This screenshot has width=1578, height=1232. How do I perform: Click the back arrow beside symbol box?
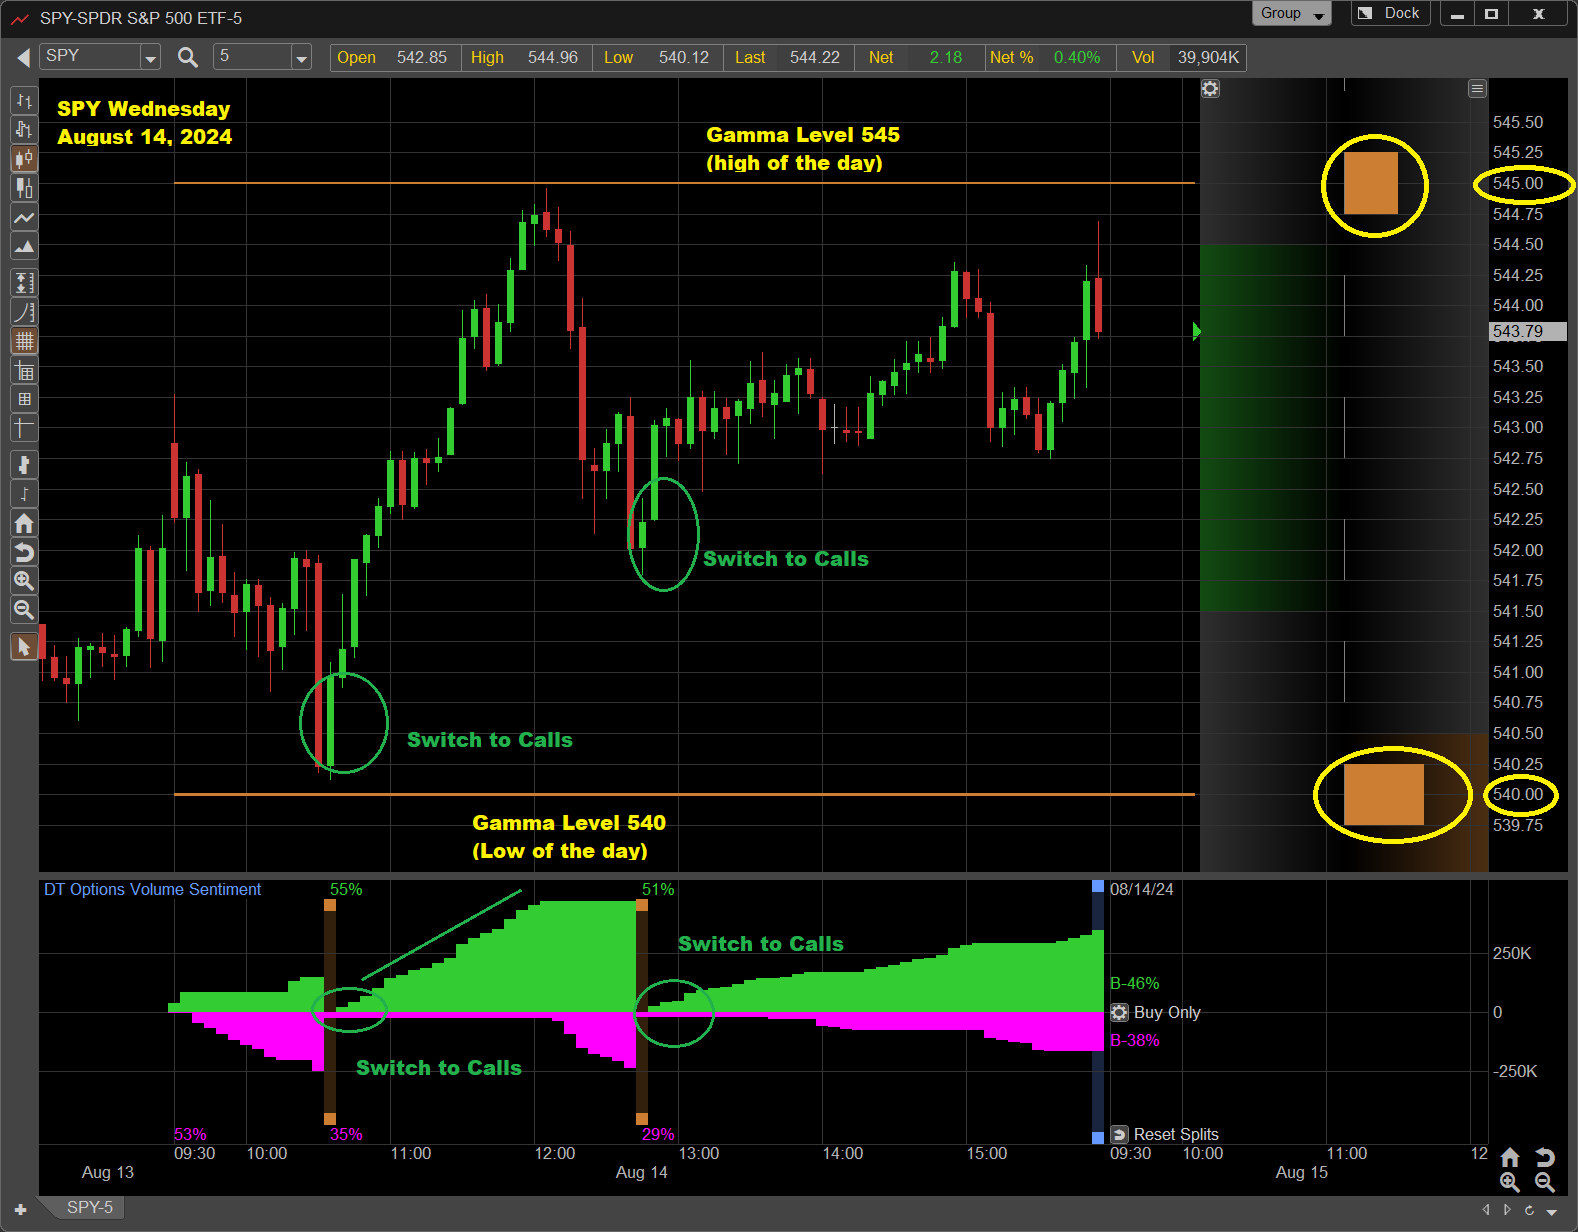[23, 58]
